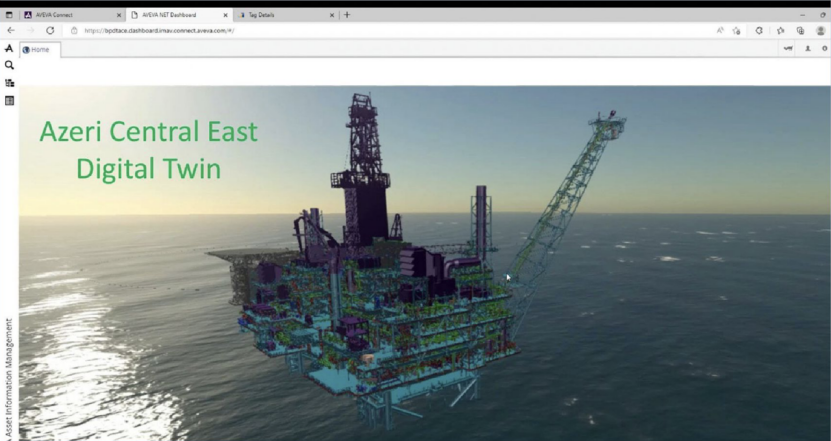The image size is (831, 441).
Task: Open the tab actions menu icon
Action: pos(9,15)
